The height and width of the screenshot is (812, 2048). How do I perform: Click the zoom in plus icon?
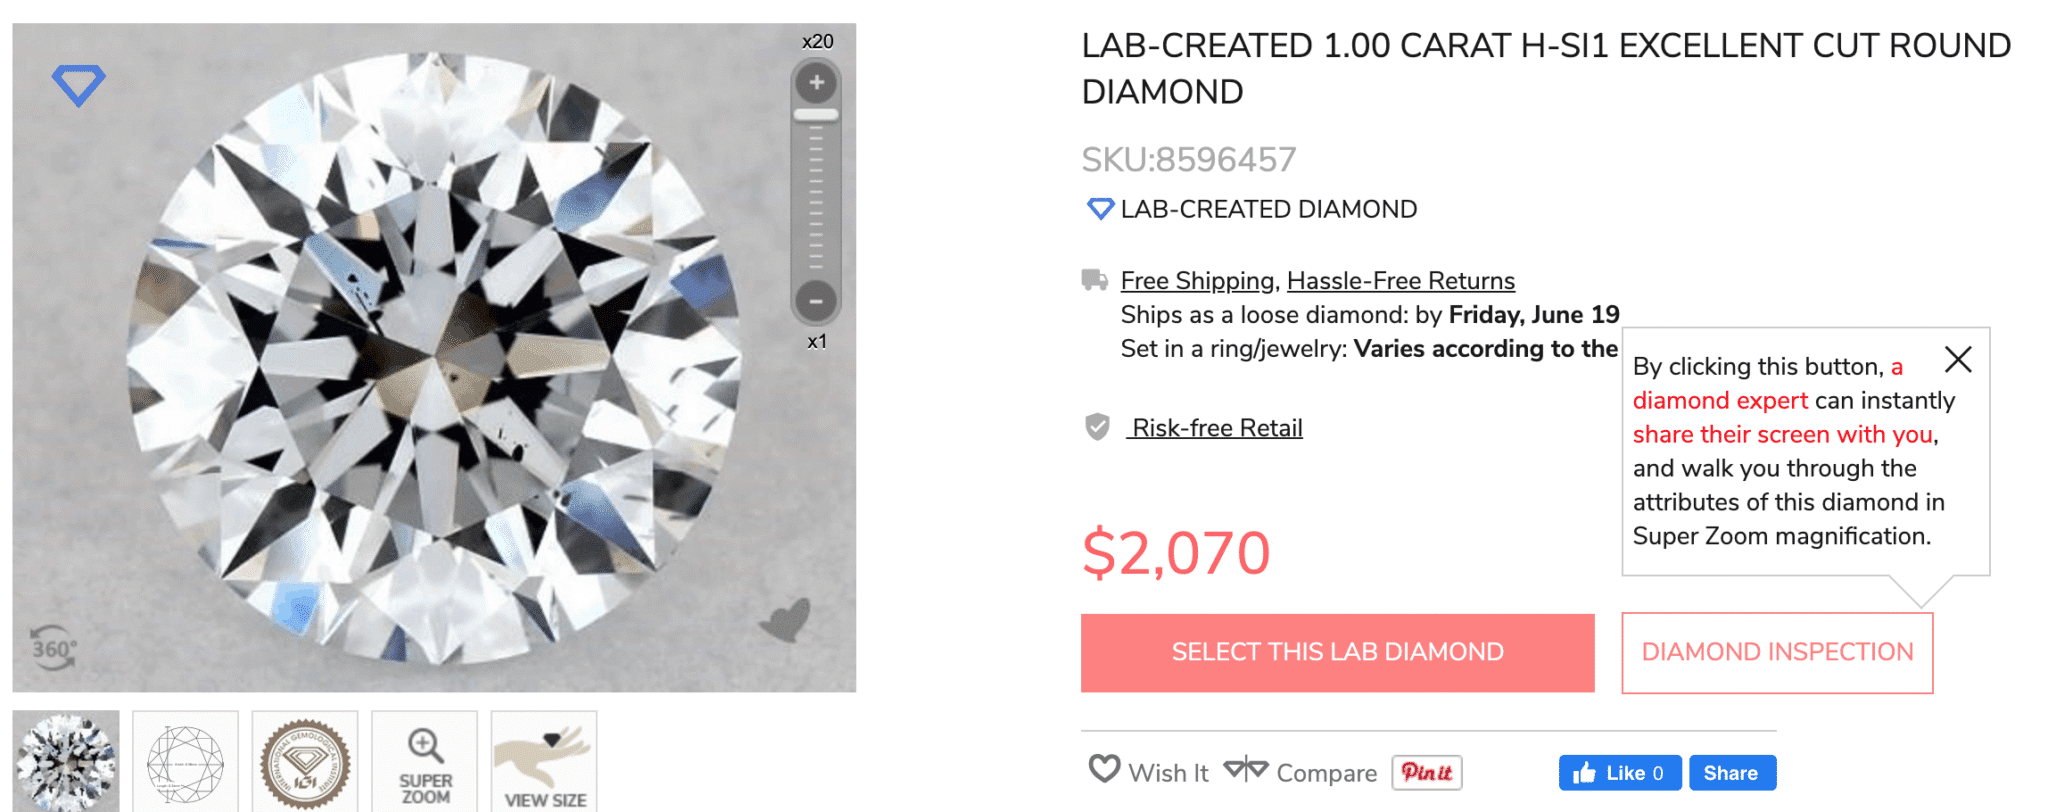(815, 82)
